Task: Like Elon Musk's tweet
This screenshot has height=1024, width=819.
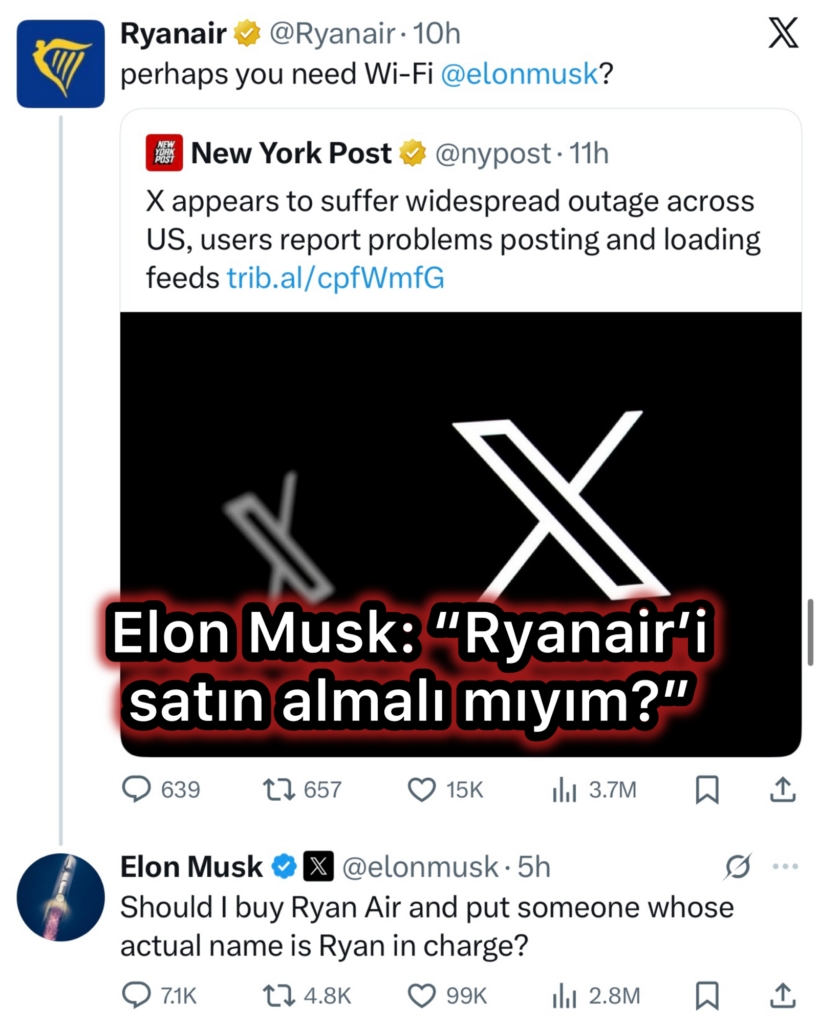Action: pos(421,995)
